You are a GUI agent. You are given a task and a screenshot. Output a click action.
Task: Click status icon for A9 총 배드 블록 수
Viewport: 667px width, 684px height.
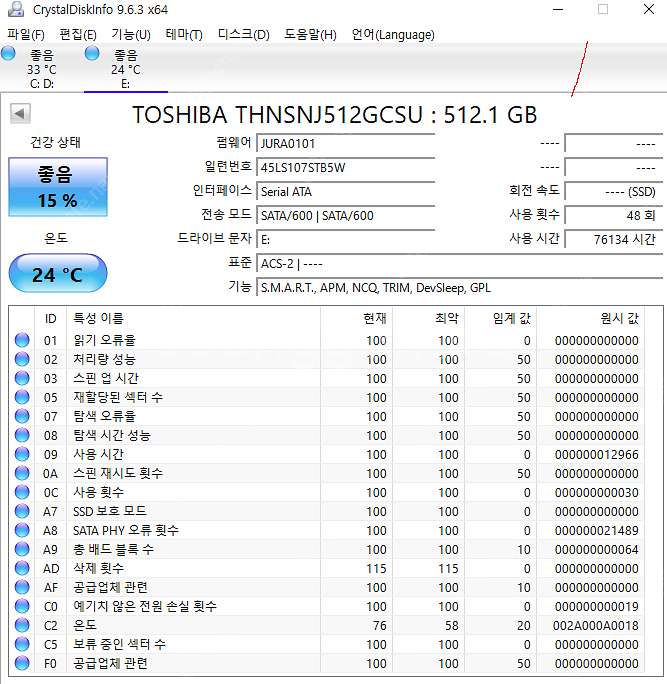coord(22,549)
